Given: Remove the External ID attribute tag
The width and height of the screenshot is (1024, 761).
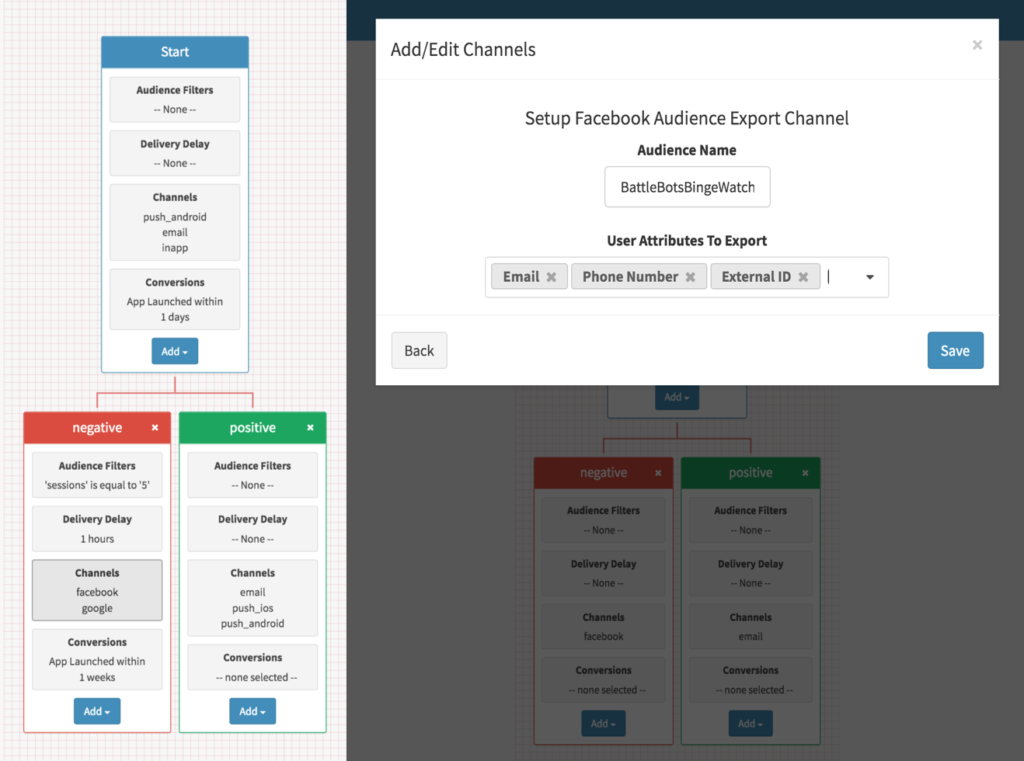Looking at the screenshot, I should (x=803, y=277).
